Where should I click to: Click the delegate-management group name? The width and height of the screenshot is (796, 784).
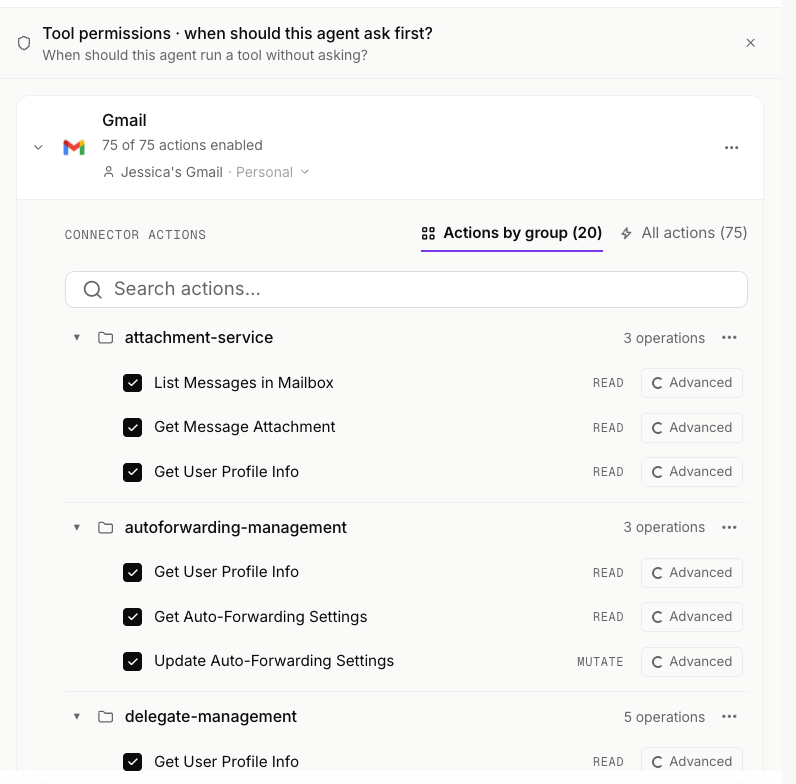tap(211, 717)
